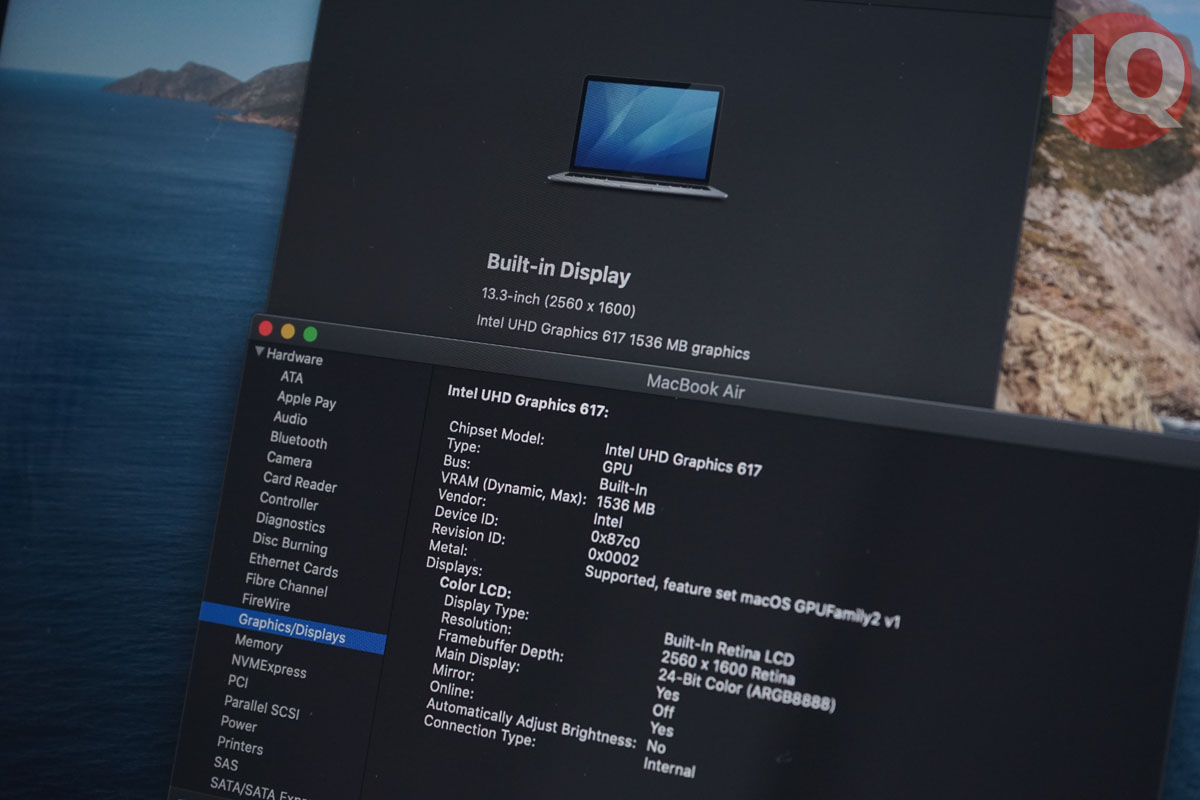Open the Diagnostics entry

point(290,522)
